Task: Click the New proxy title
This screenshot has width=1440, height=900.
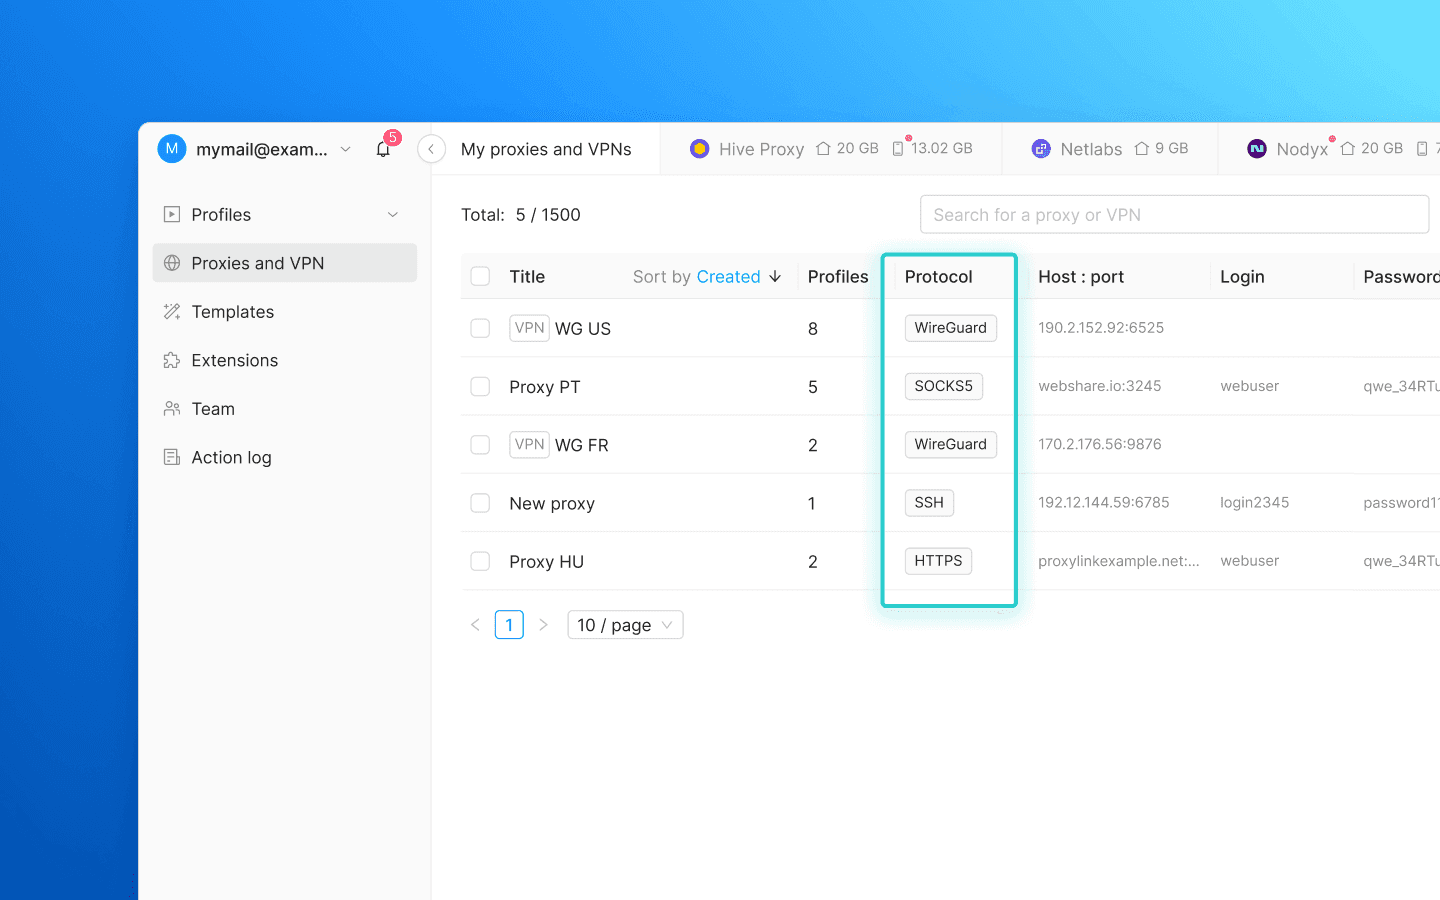Action: click(x=552, y=504)
